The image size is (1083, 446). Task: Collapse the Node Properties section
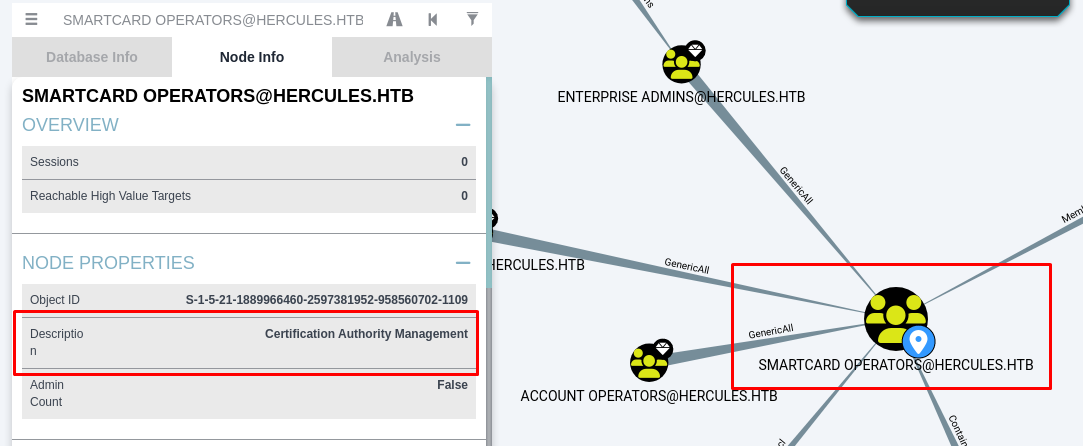[x=463, y=263]
